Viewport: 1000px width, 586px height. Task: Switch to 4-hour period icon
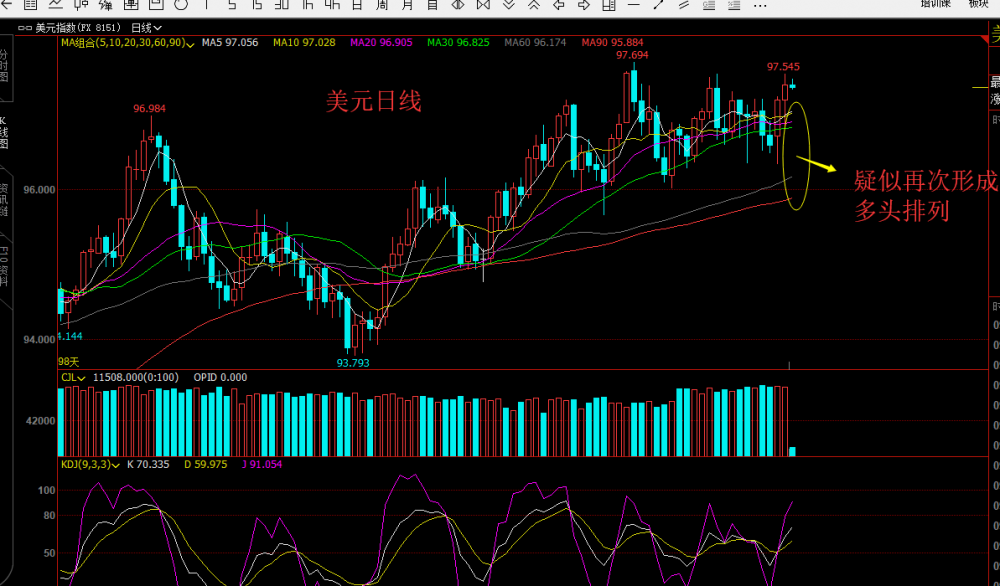(x=332, y=4)
